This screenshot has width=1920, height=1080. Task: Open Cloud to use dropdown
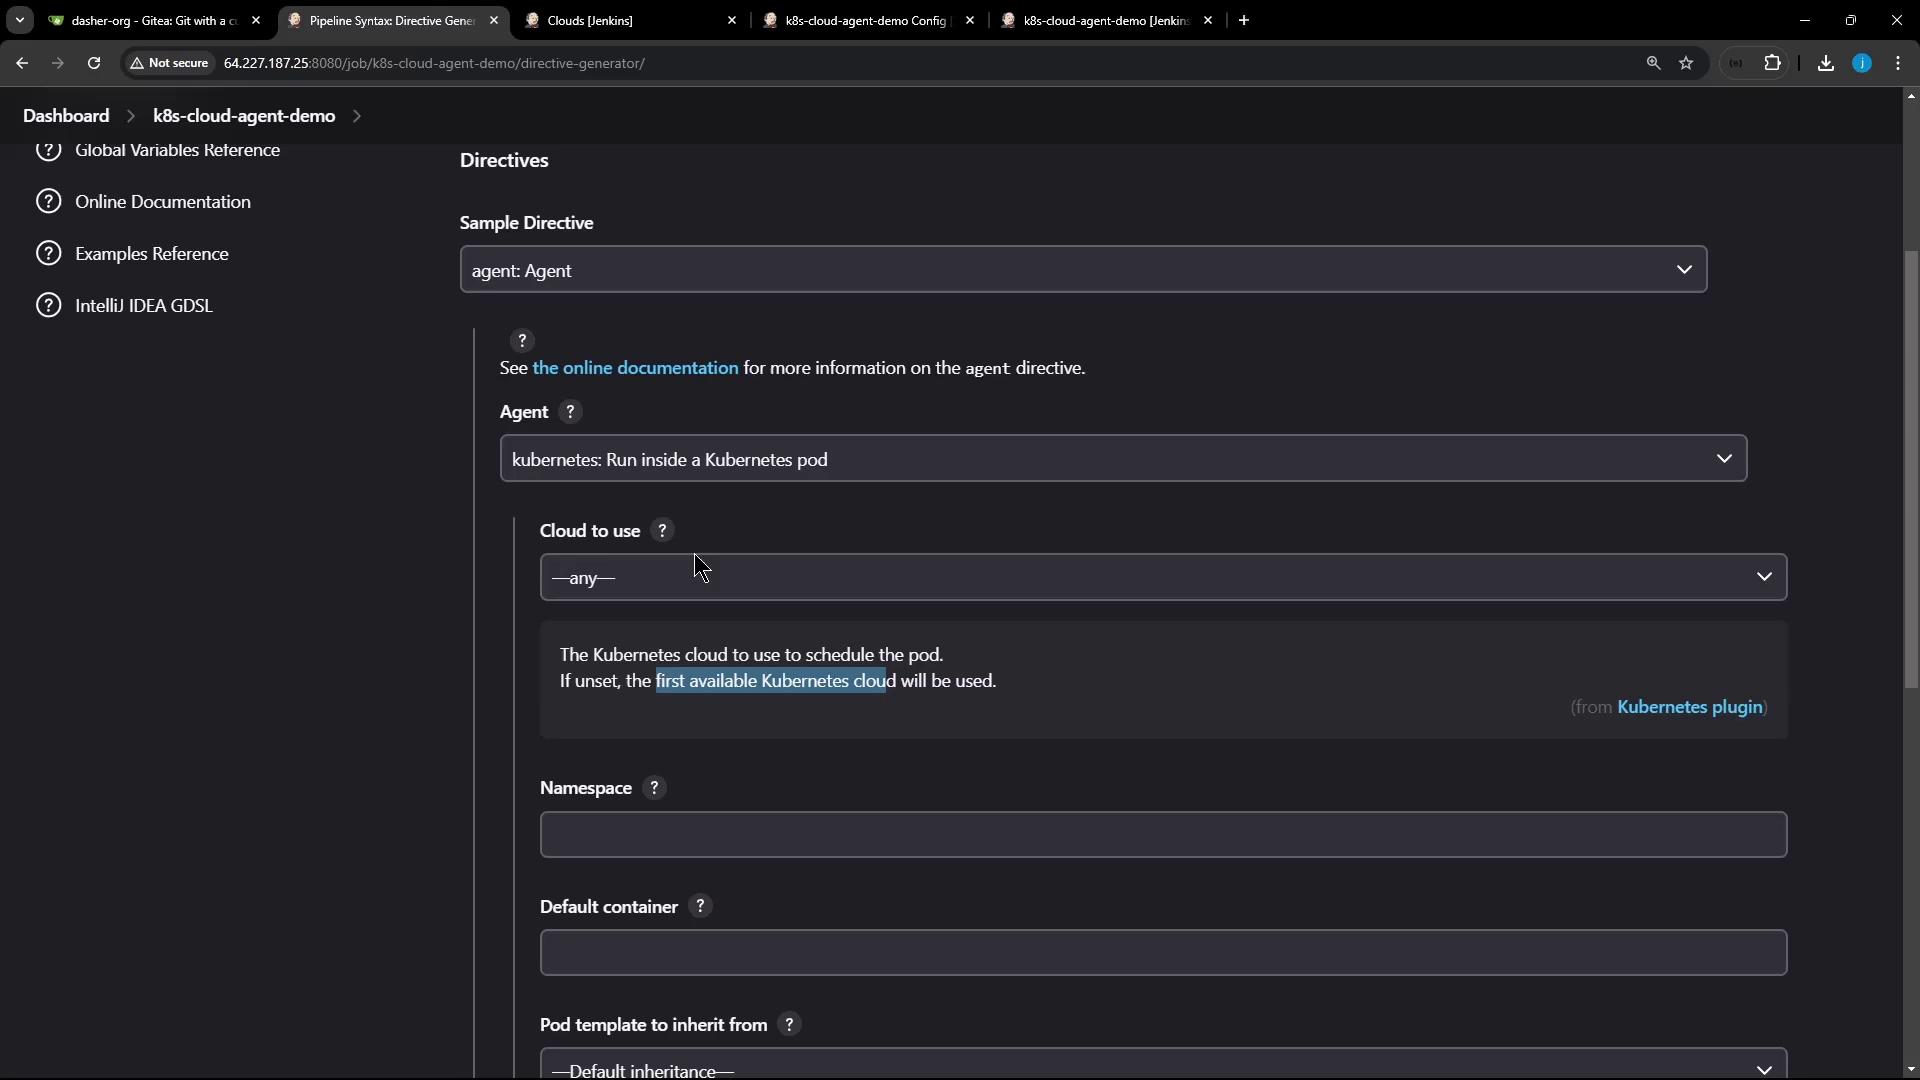[1162, 577]
